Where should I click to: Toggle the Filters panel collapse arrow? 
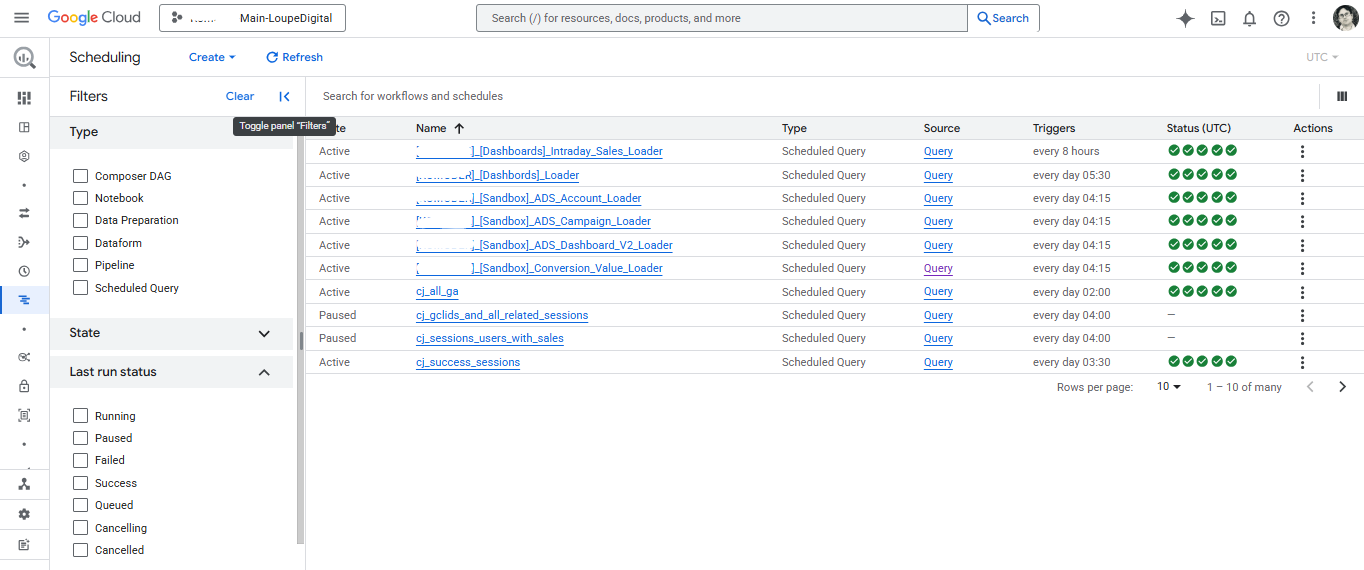(284, 96)
